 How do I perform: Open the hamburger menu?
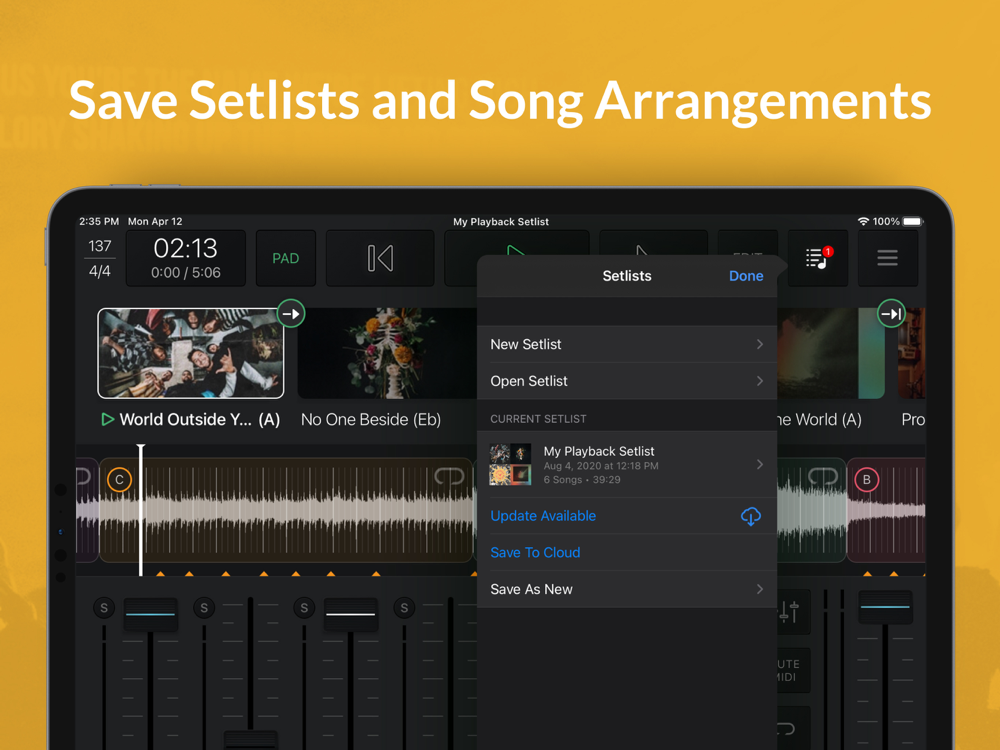(x=887, y=258)
